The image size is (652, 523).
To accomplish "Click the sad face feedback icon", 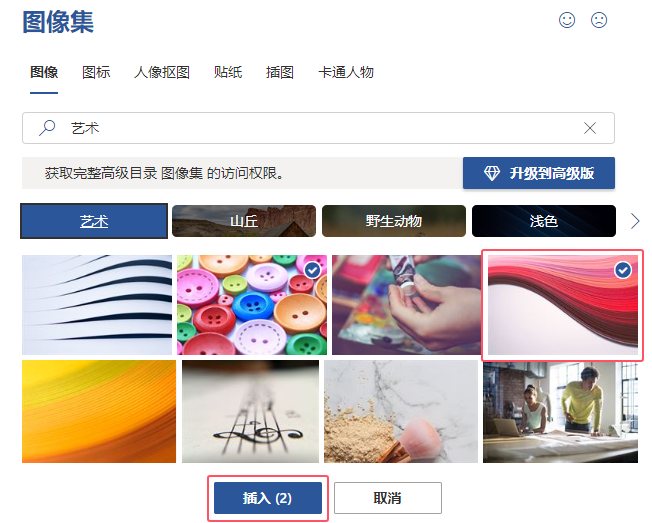I will pos(599,20).
